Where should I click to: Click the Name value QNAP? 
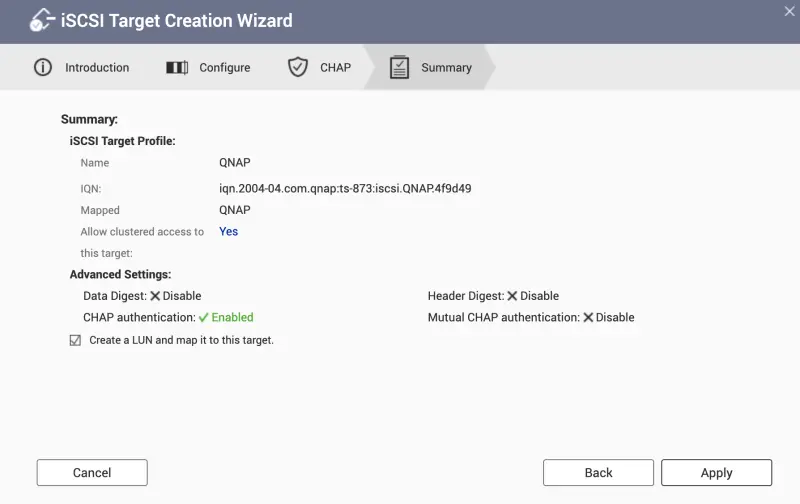235,163
